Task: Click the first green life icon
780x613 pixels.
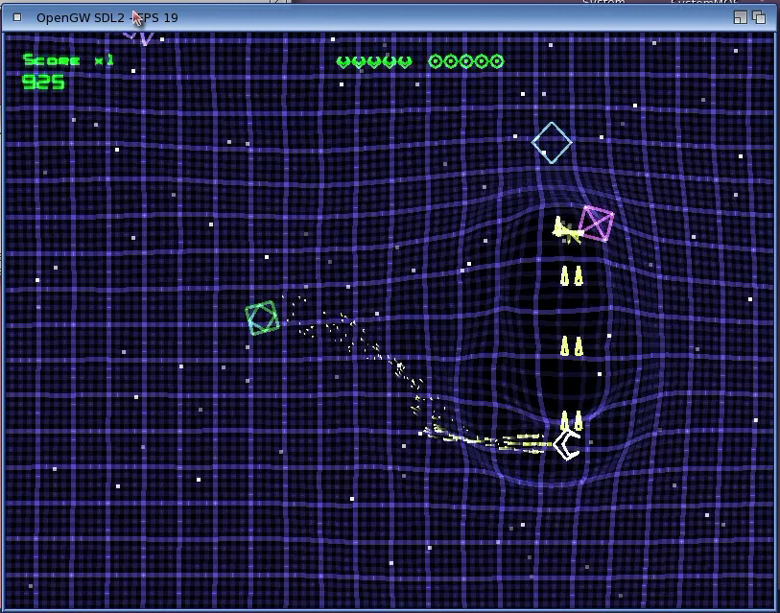Action: point(343,62)
